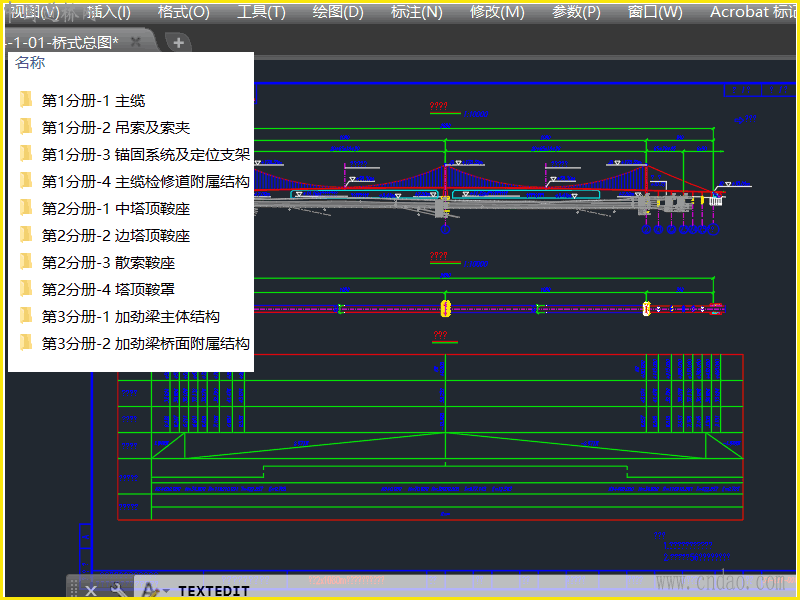Click the folder name 第2分册-3 散索鞍座
The height and width of the screenshot is (600, 800).
click(108, 262)
